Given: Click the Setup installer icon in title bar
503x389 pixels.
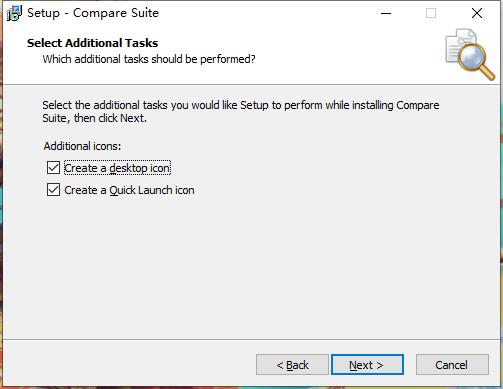Looking at the screenshot, I should pyautogui.click(x=14, y=13).
